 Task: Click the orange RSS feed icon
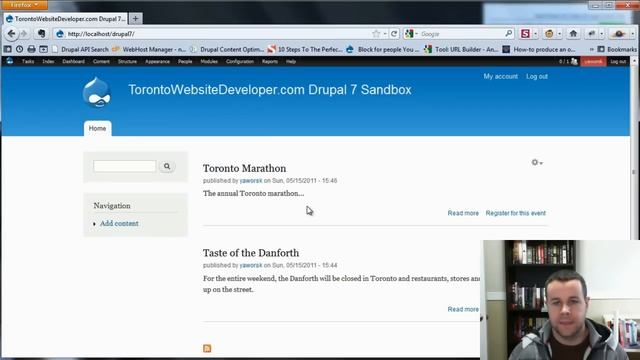(207, 348)
